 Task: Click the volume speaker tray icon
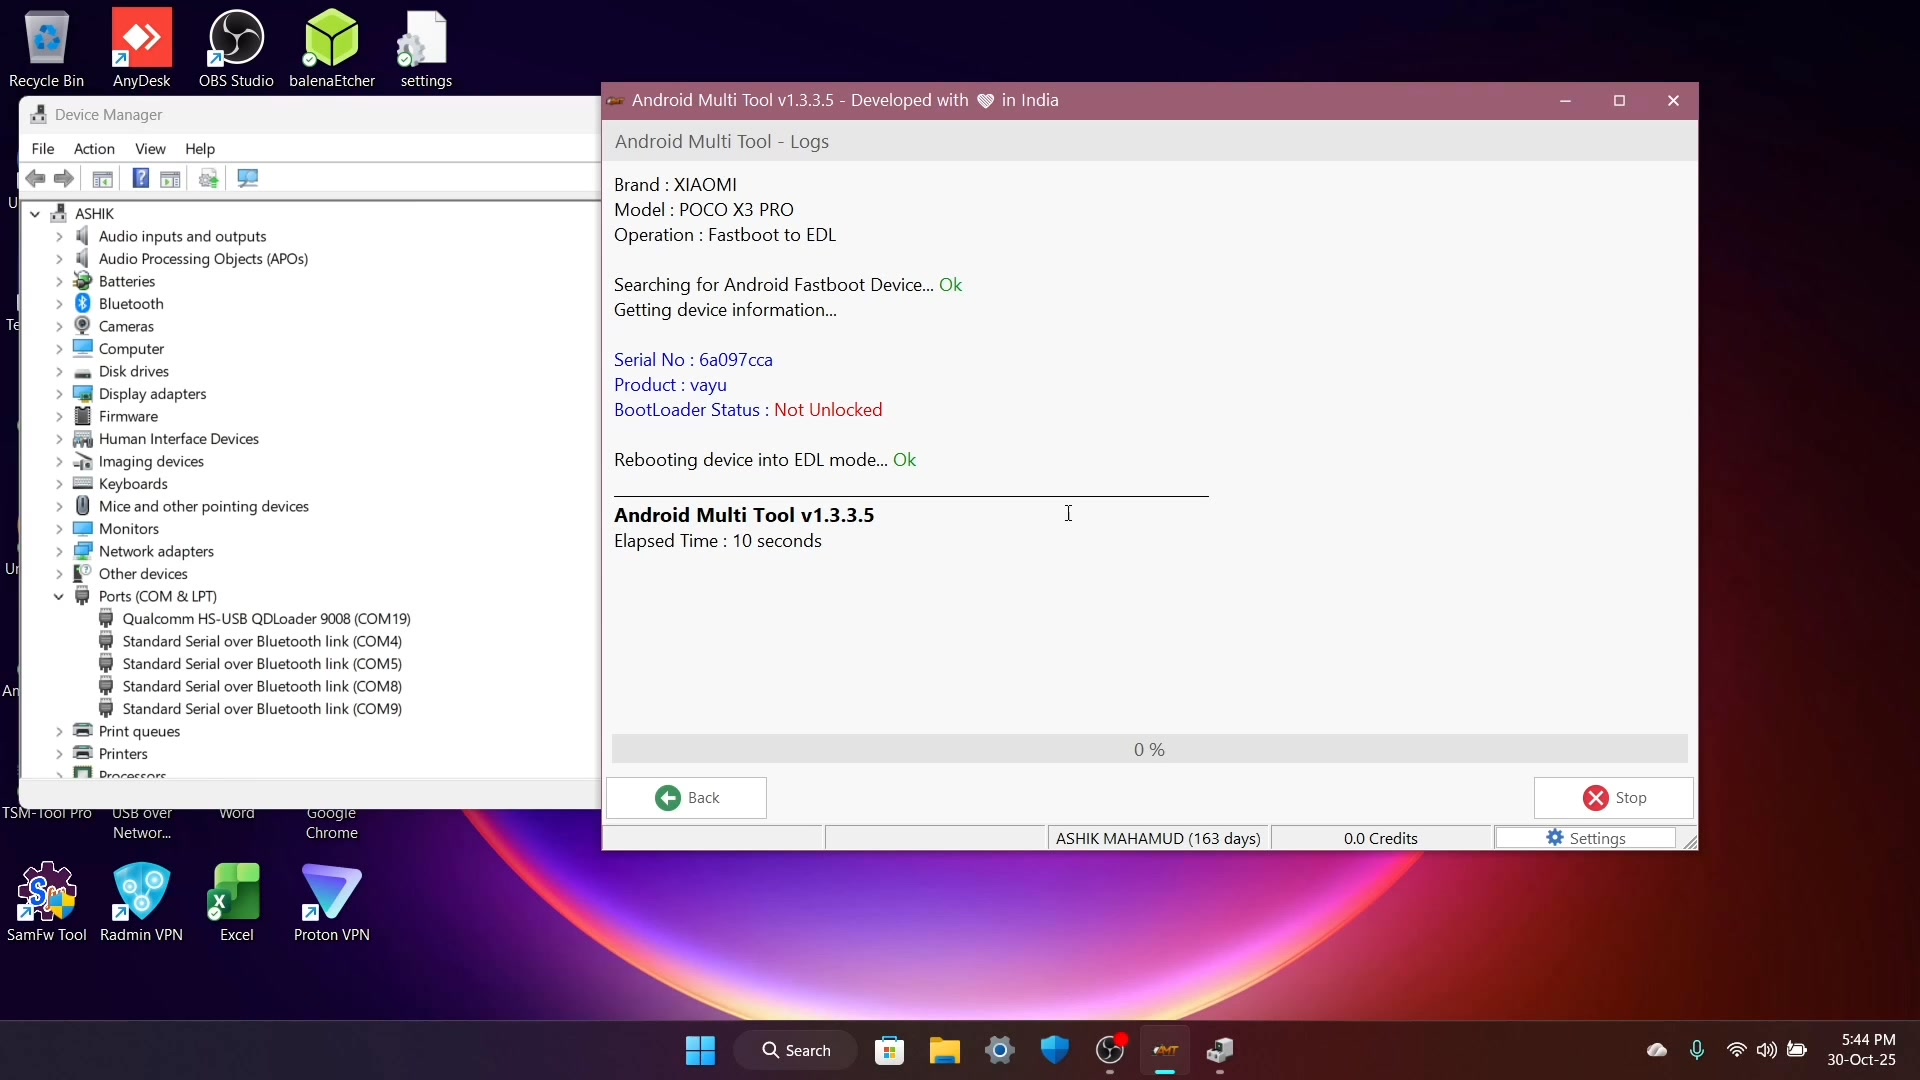click(1767, 1050)
